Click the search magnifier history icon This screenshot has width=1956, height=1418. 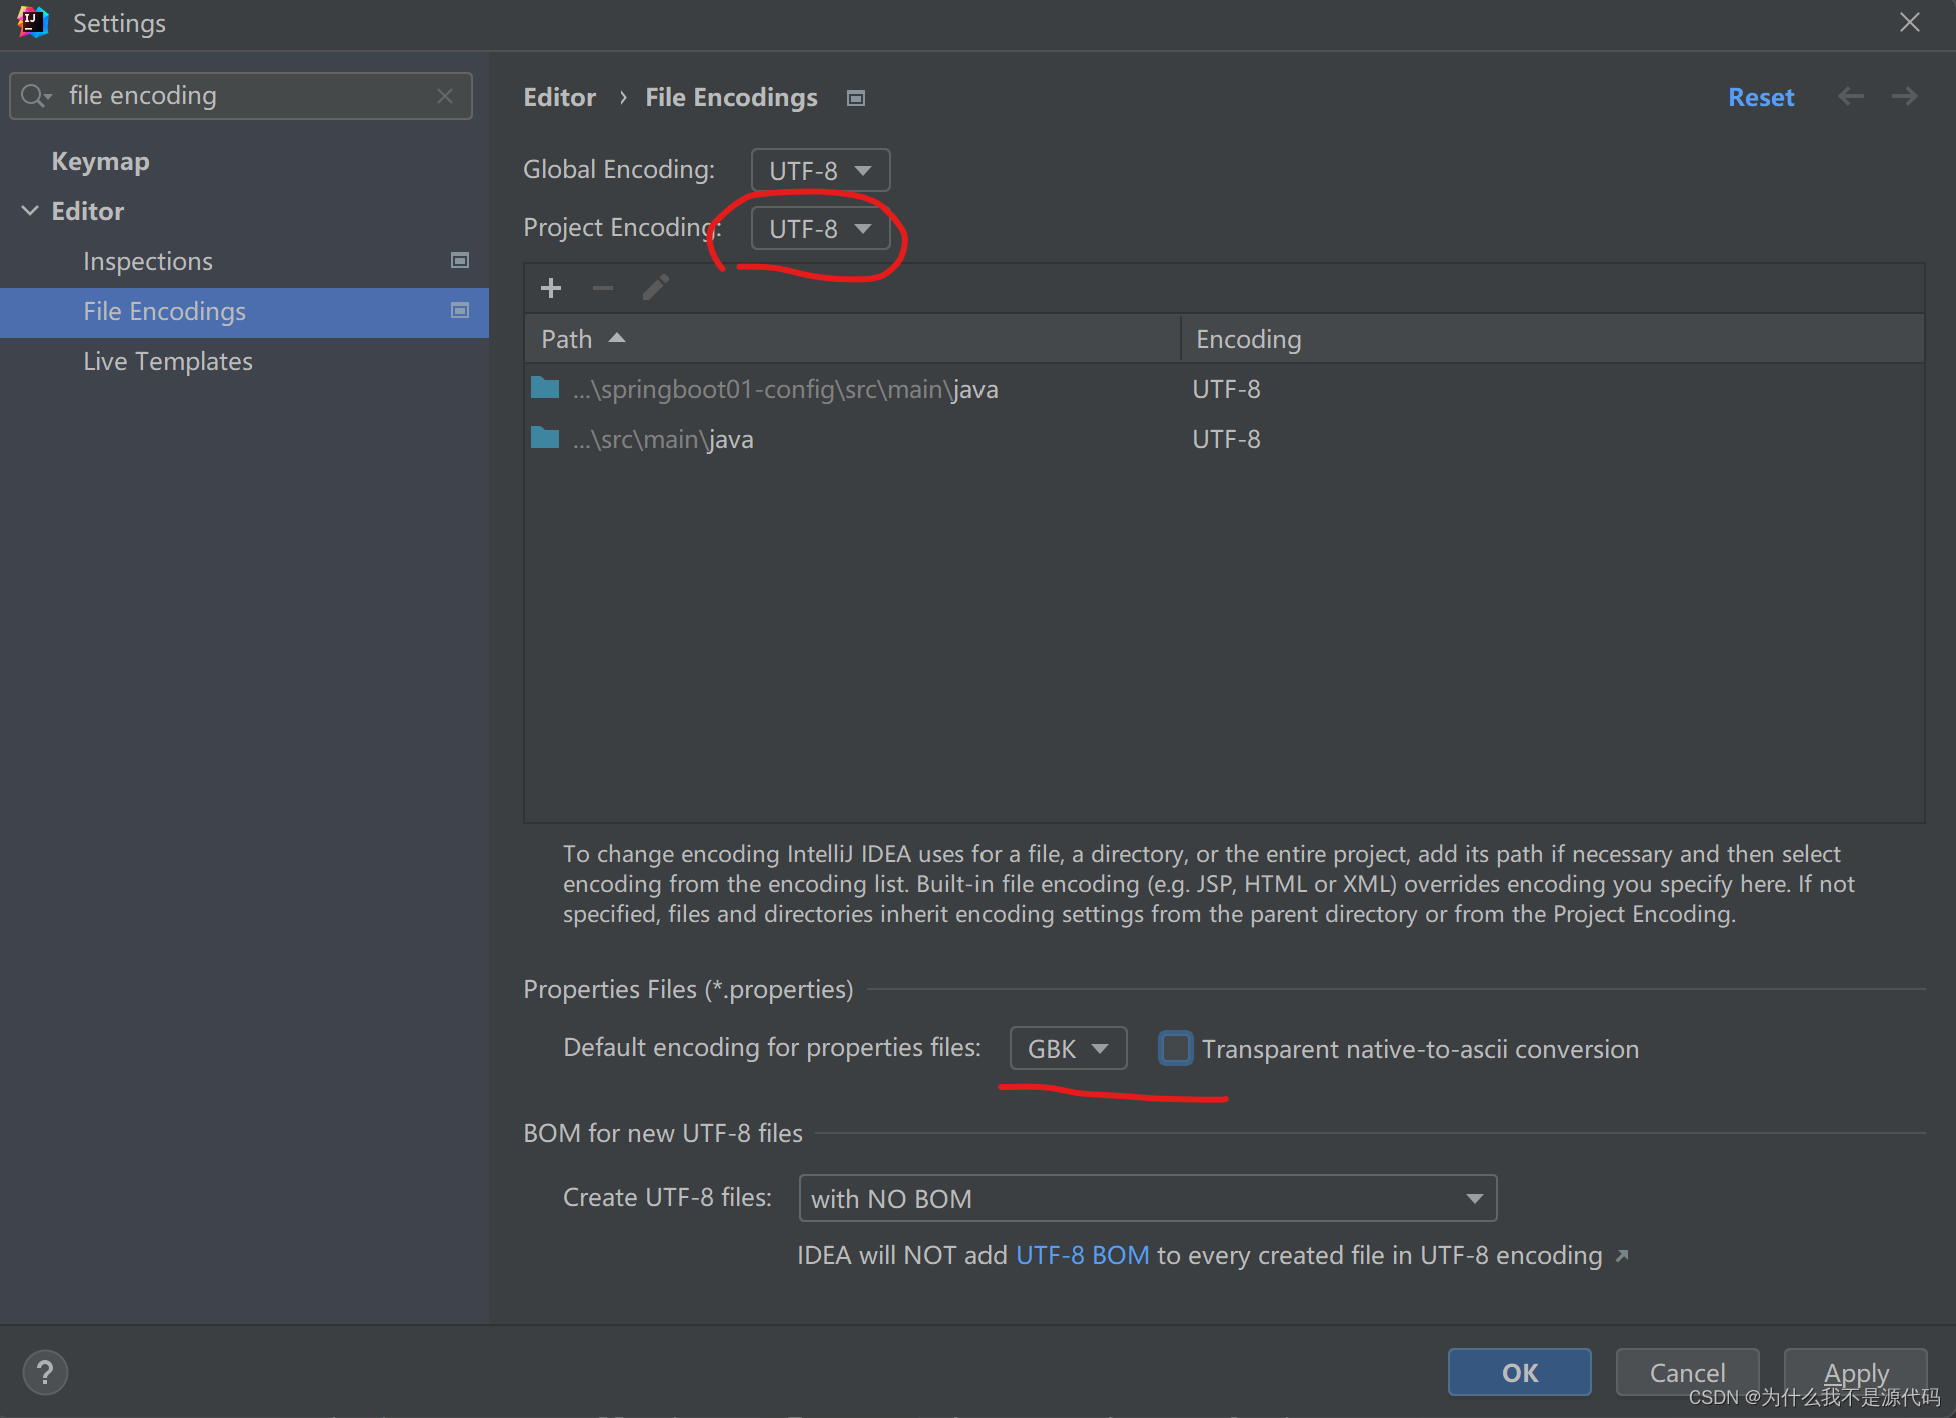pos(36,96)
